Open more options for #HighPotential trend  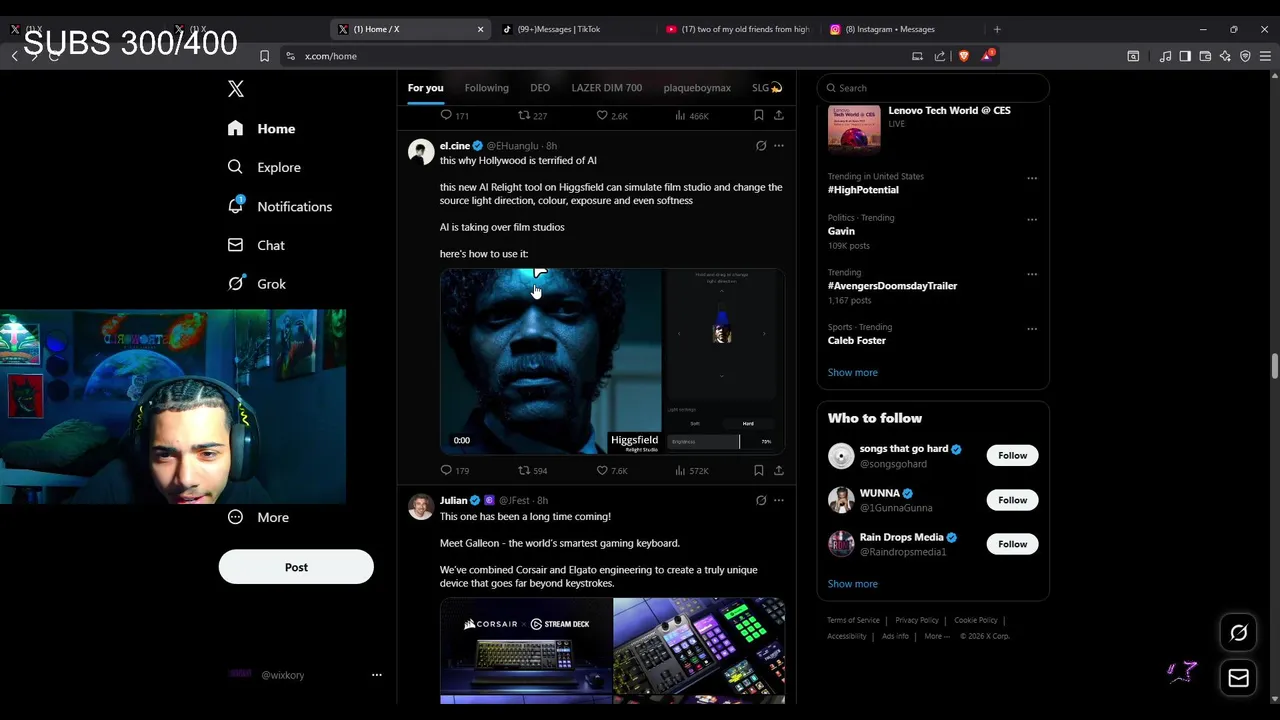1032,178
